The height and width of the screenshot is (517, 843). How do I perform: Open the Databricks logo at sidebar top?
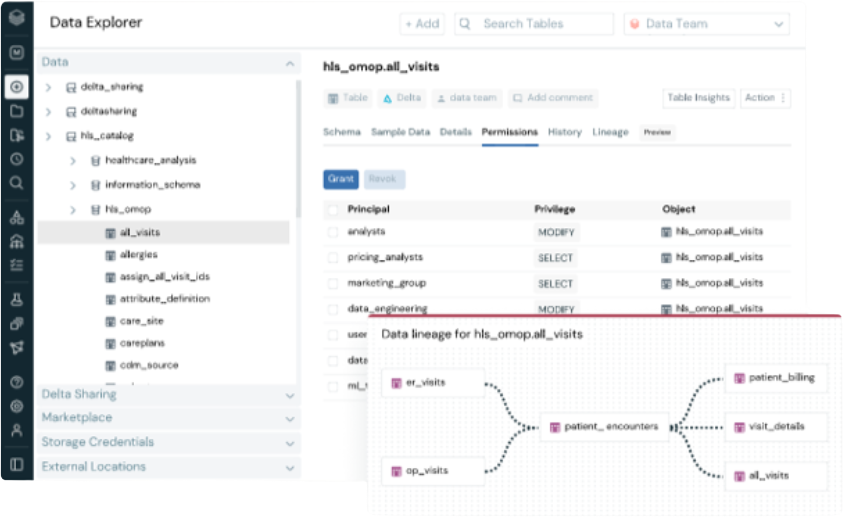point(17,18)
